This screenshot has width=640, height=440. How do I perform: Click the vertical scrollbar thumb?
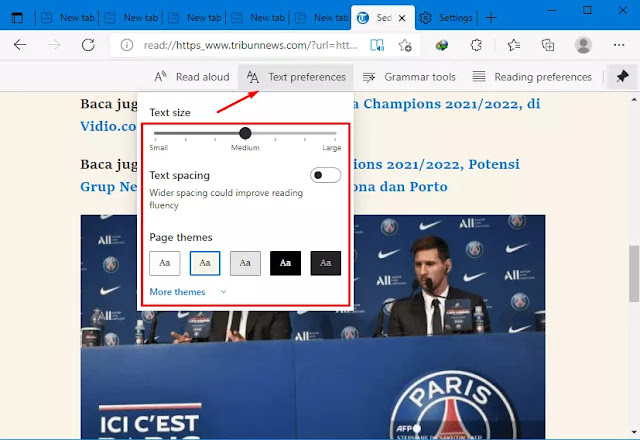634,273
